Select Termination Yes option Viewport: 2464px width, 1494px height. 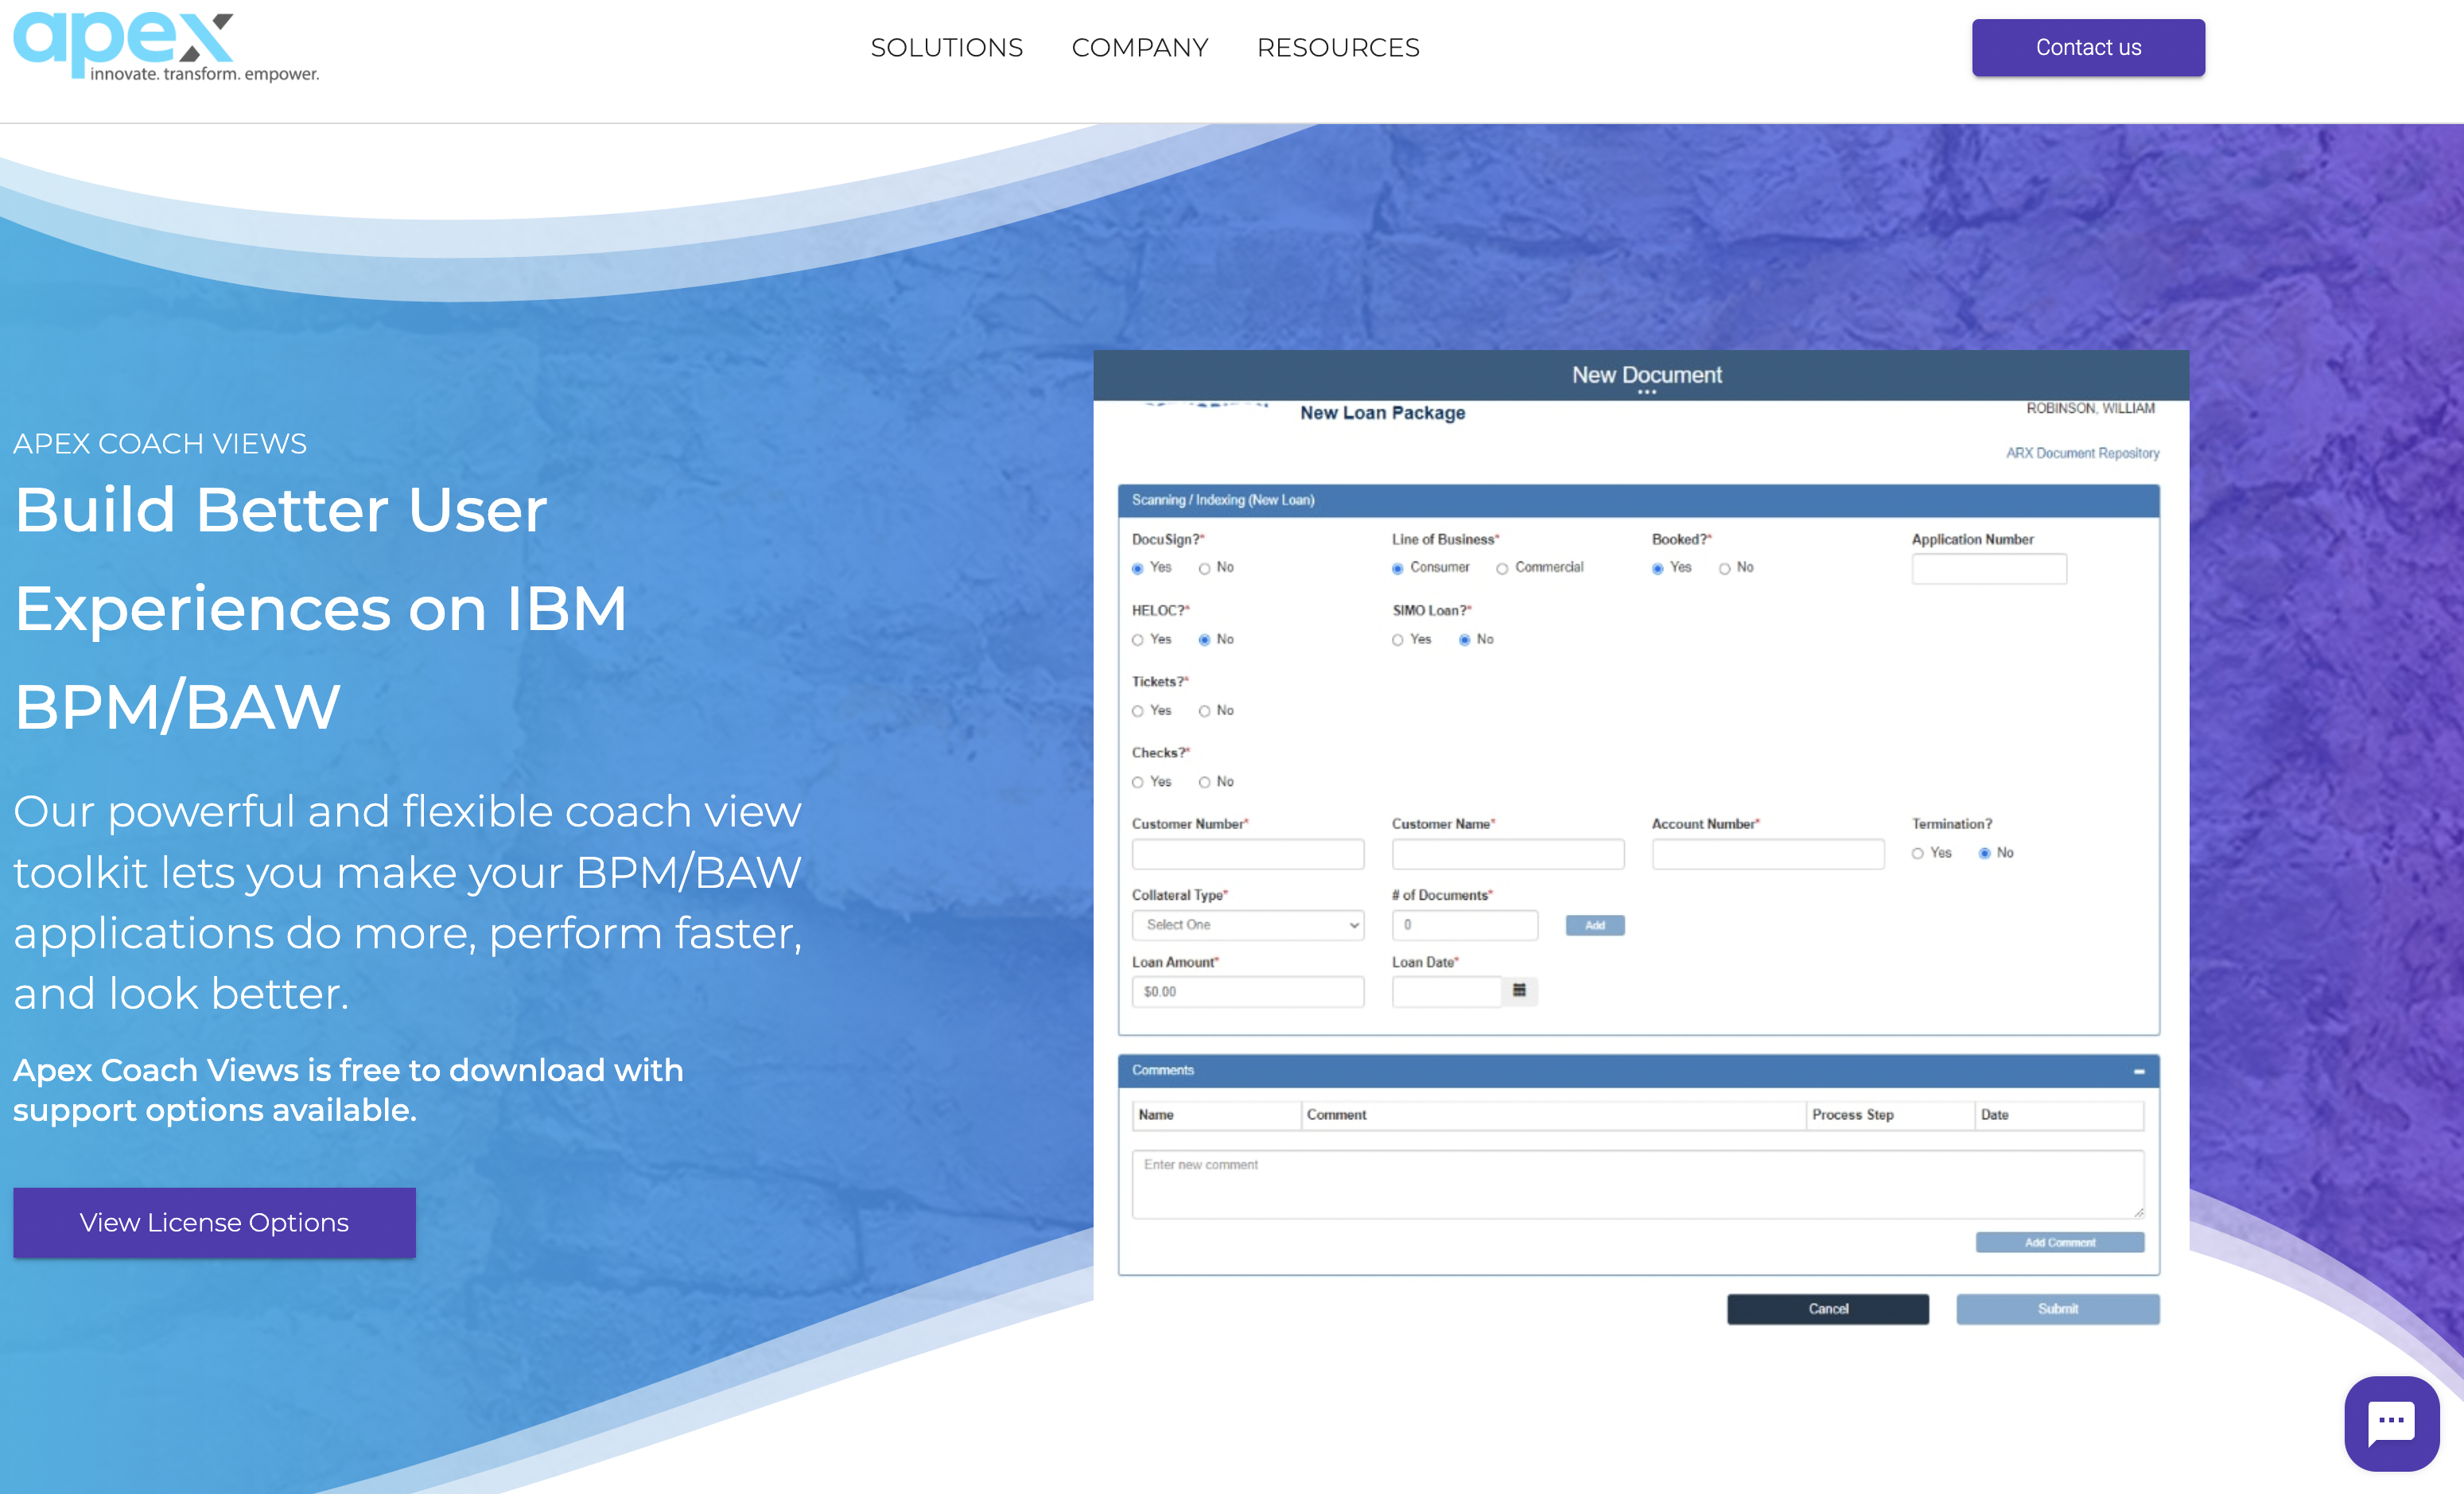(x=1918, y=853)
